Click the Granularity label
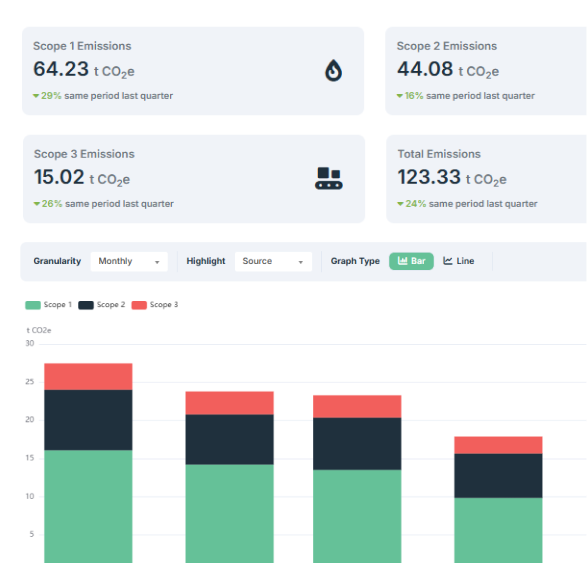 (x=57, y=261)
